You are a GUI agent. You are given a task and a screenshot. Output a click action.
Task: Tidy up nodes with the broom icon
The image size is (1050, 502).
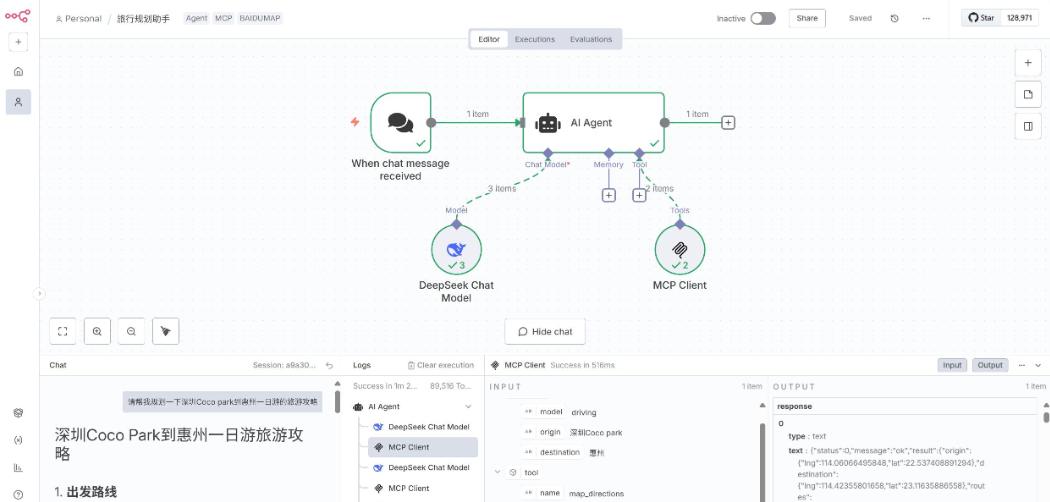(165, 331)
